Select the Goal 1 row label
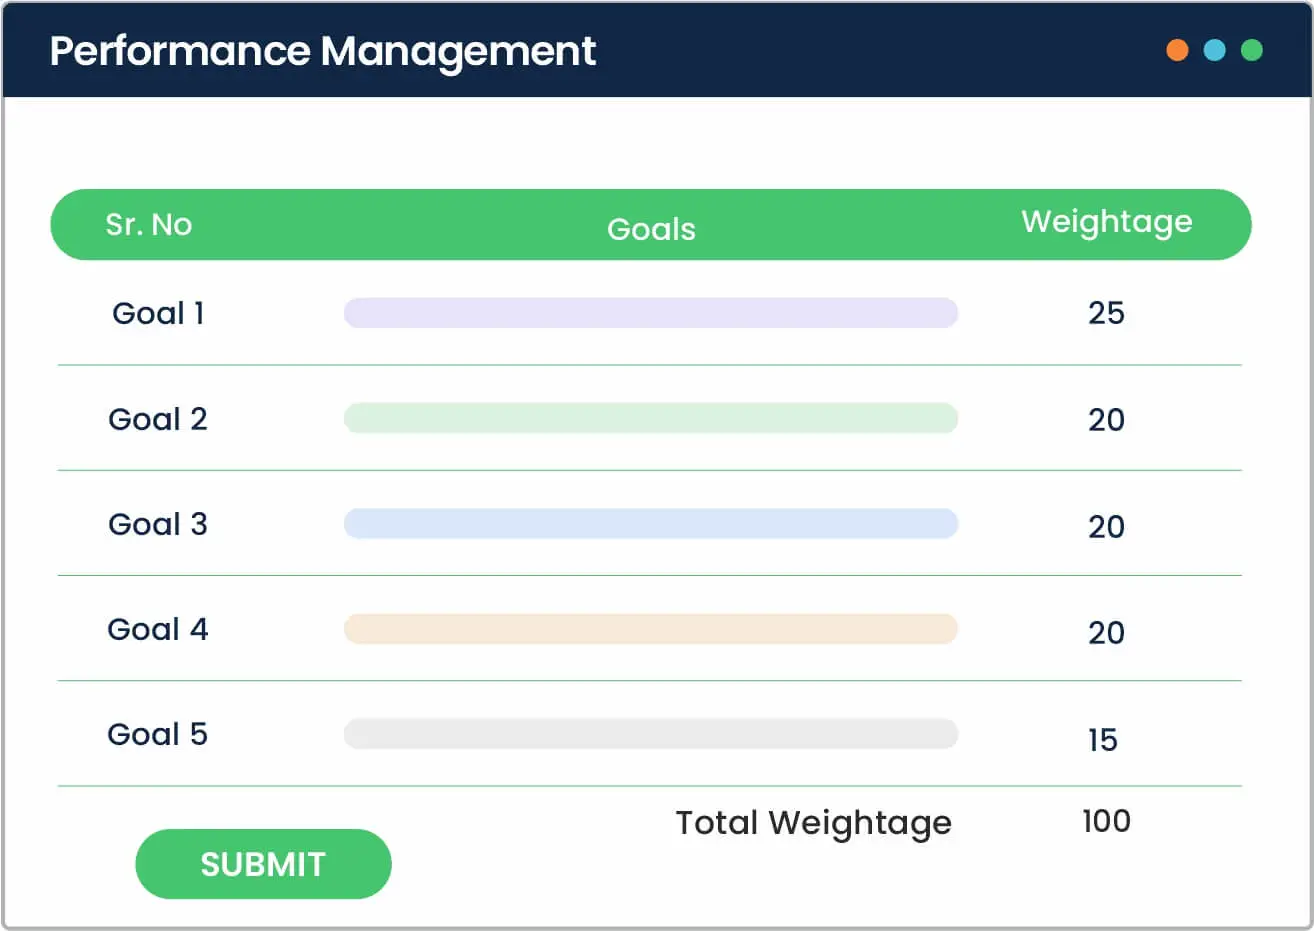 [x=158, y=313]
